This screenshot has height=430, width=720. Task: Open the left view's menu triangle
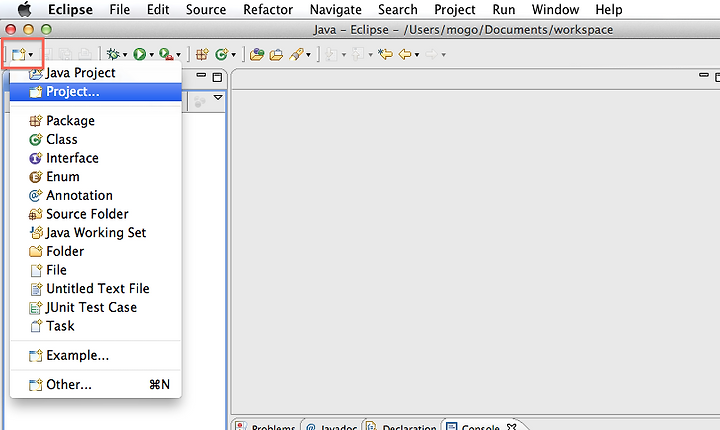point(218,97)
